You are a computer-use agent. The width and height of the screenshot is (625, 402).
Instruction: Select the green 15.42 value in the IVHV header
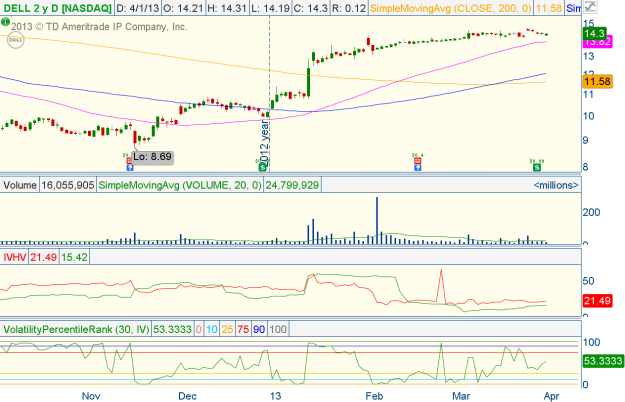[x=75, y=257]
